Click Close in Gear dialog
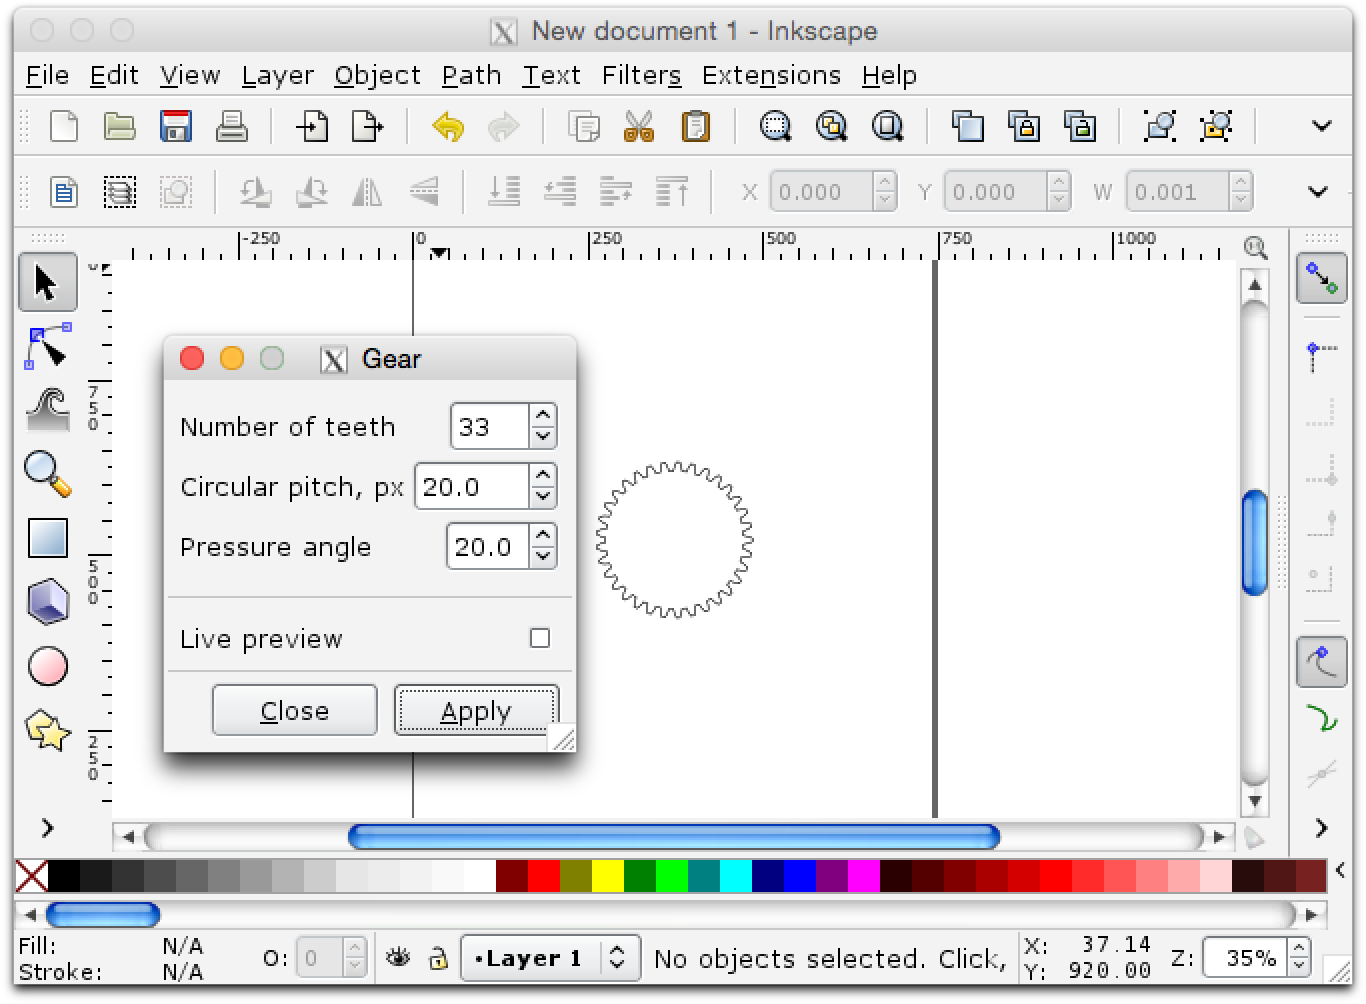Screen dimensions: 1366x1004 pos(294,710)
